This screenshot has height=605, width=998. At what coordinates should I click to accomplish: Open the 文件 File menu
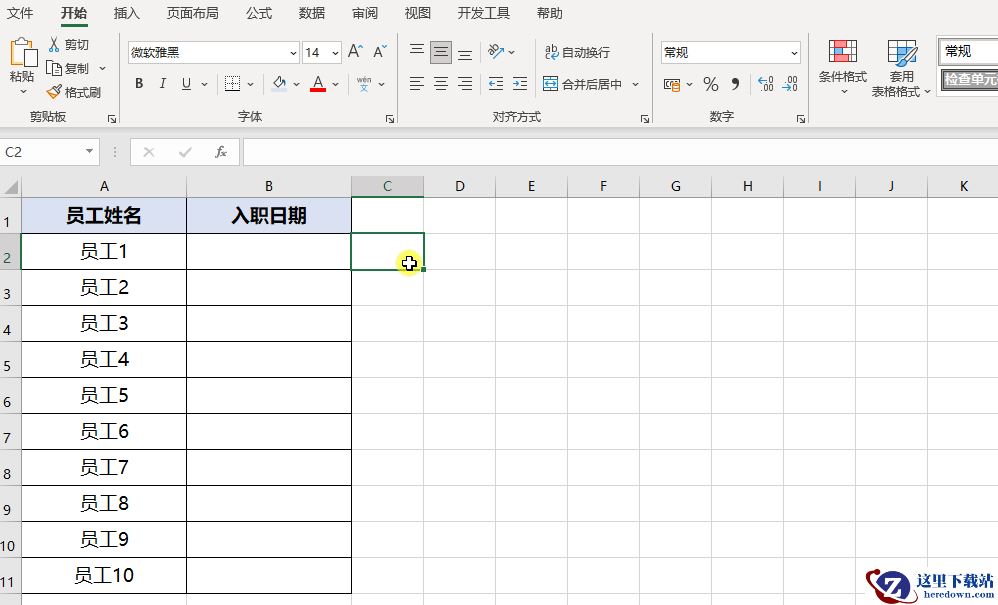pos(20,13)
